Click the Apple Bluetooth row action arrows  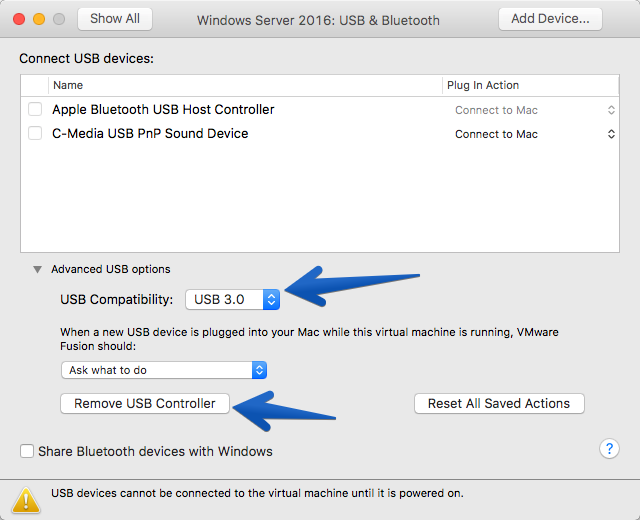611,110
